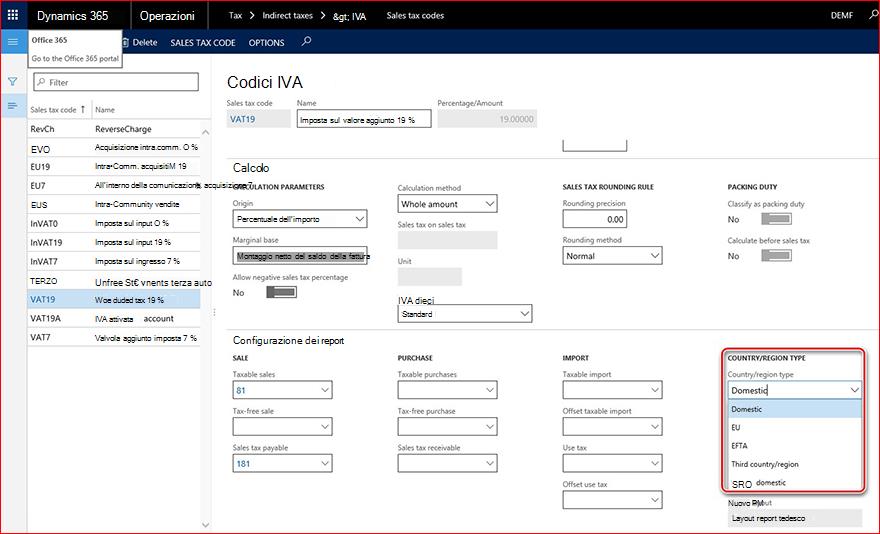Screen dimensions: 880x534
Task: Select InVAT0 row in list
Action: (114, 223)
